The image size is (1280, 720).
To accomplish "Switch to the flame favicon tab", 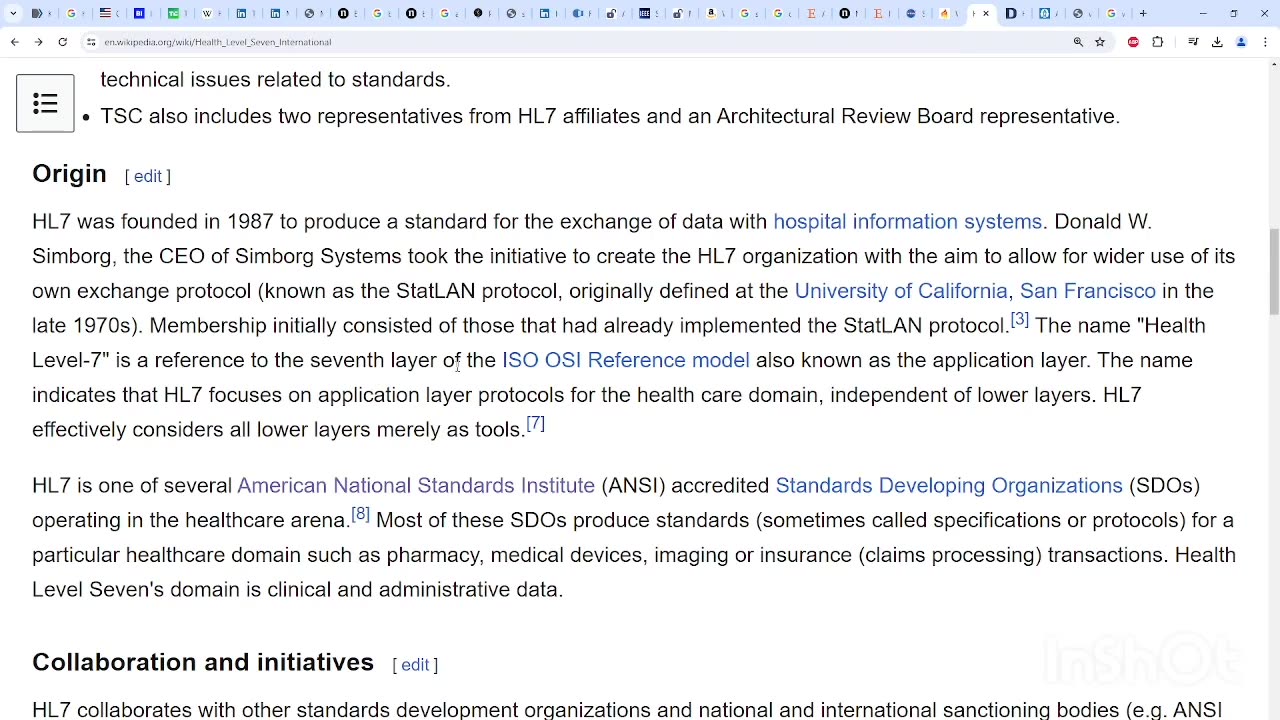I will tap(944, 13).
